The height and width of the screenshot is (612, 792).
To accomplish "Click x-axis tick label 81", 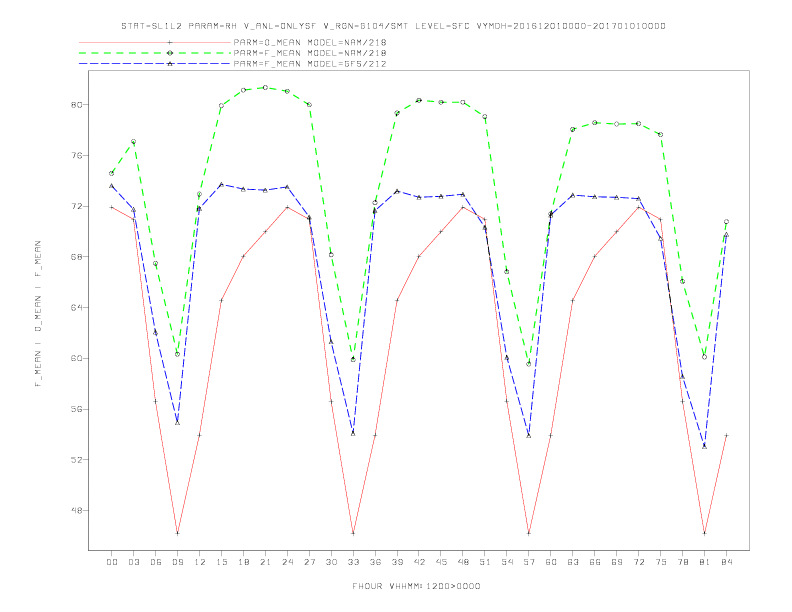I will (x=705, y=562).
